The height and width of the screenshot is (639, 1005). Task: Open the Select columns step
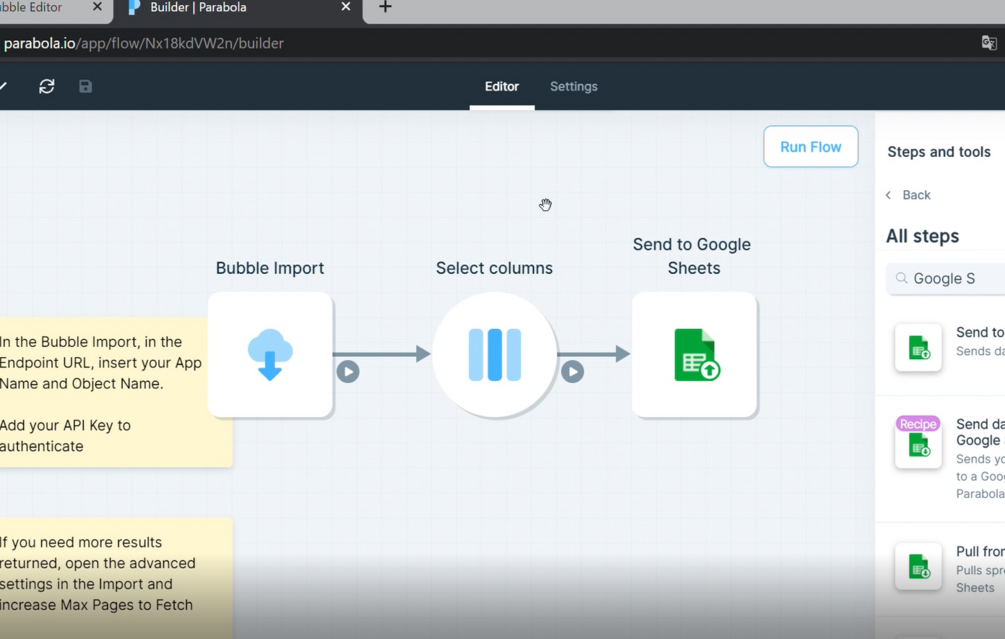pos(494,354)
